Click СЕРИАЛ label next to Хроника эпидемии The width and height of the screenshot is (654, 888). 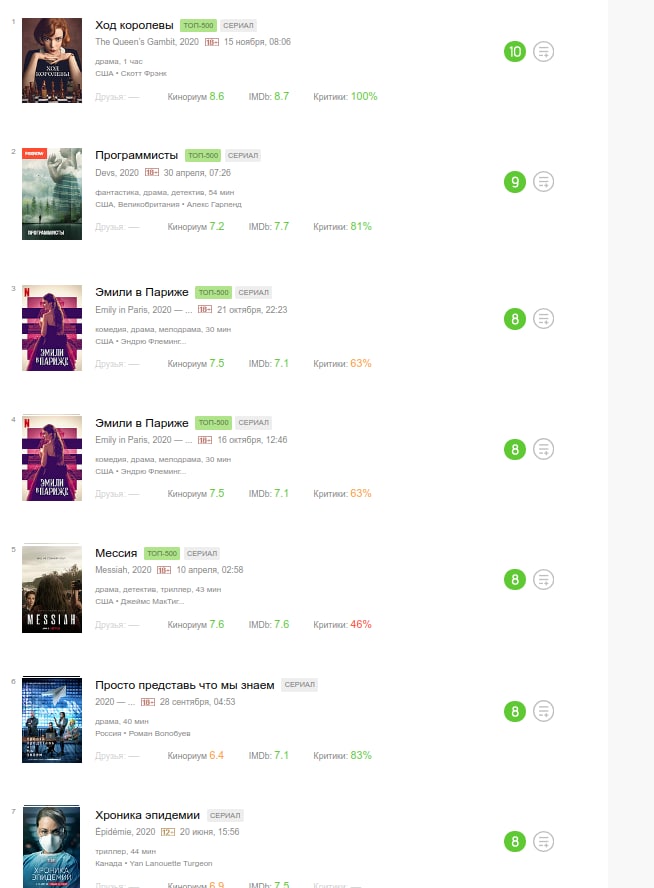click(x=225, y=816)
